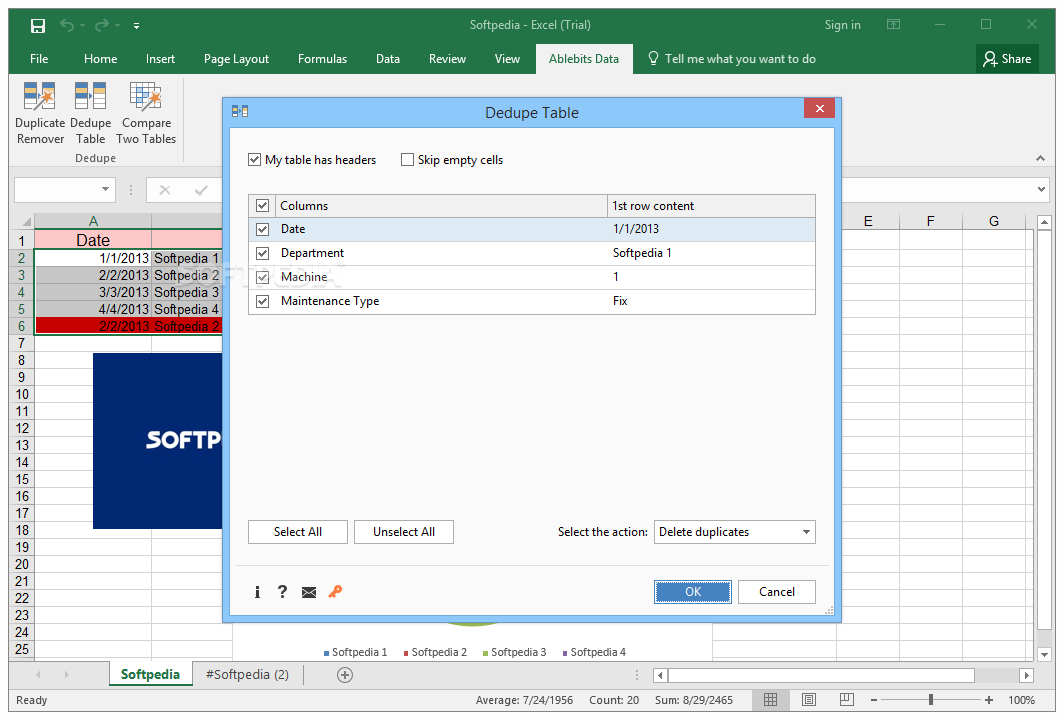
Task: Click the horizontal scrollbar track
Action: point(821,675)
